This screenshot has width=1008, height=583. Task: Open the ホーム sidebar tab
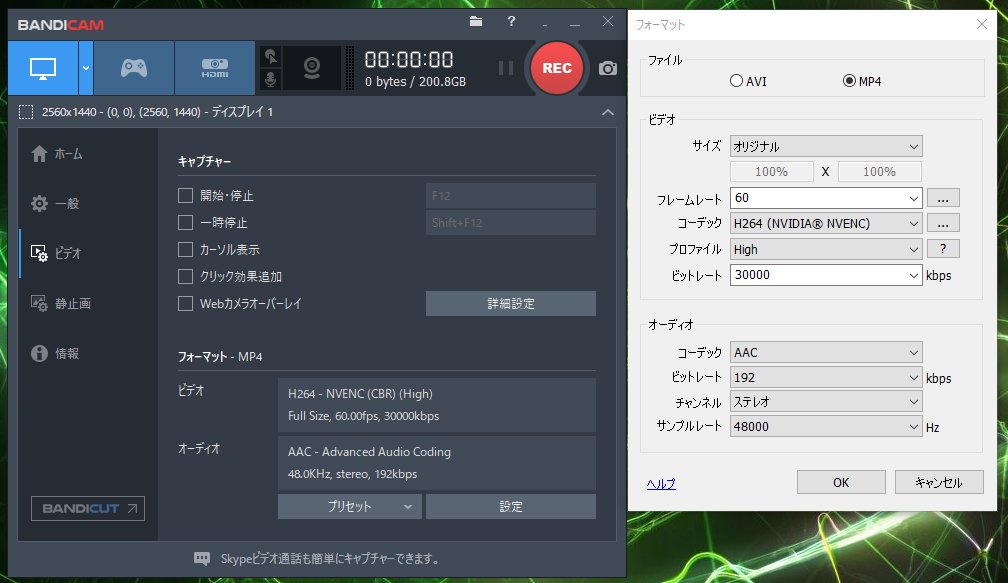(57, 154)
